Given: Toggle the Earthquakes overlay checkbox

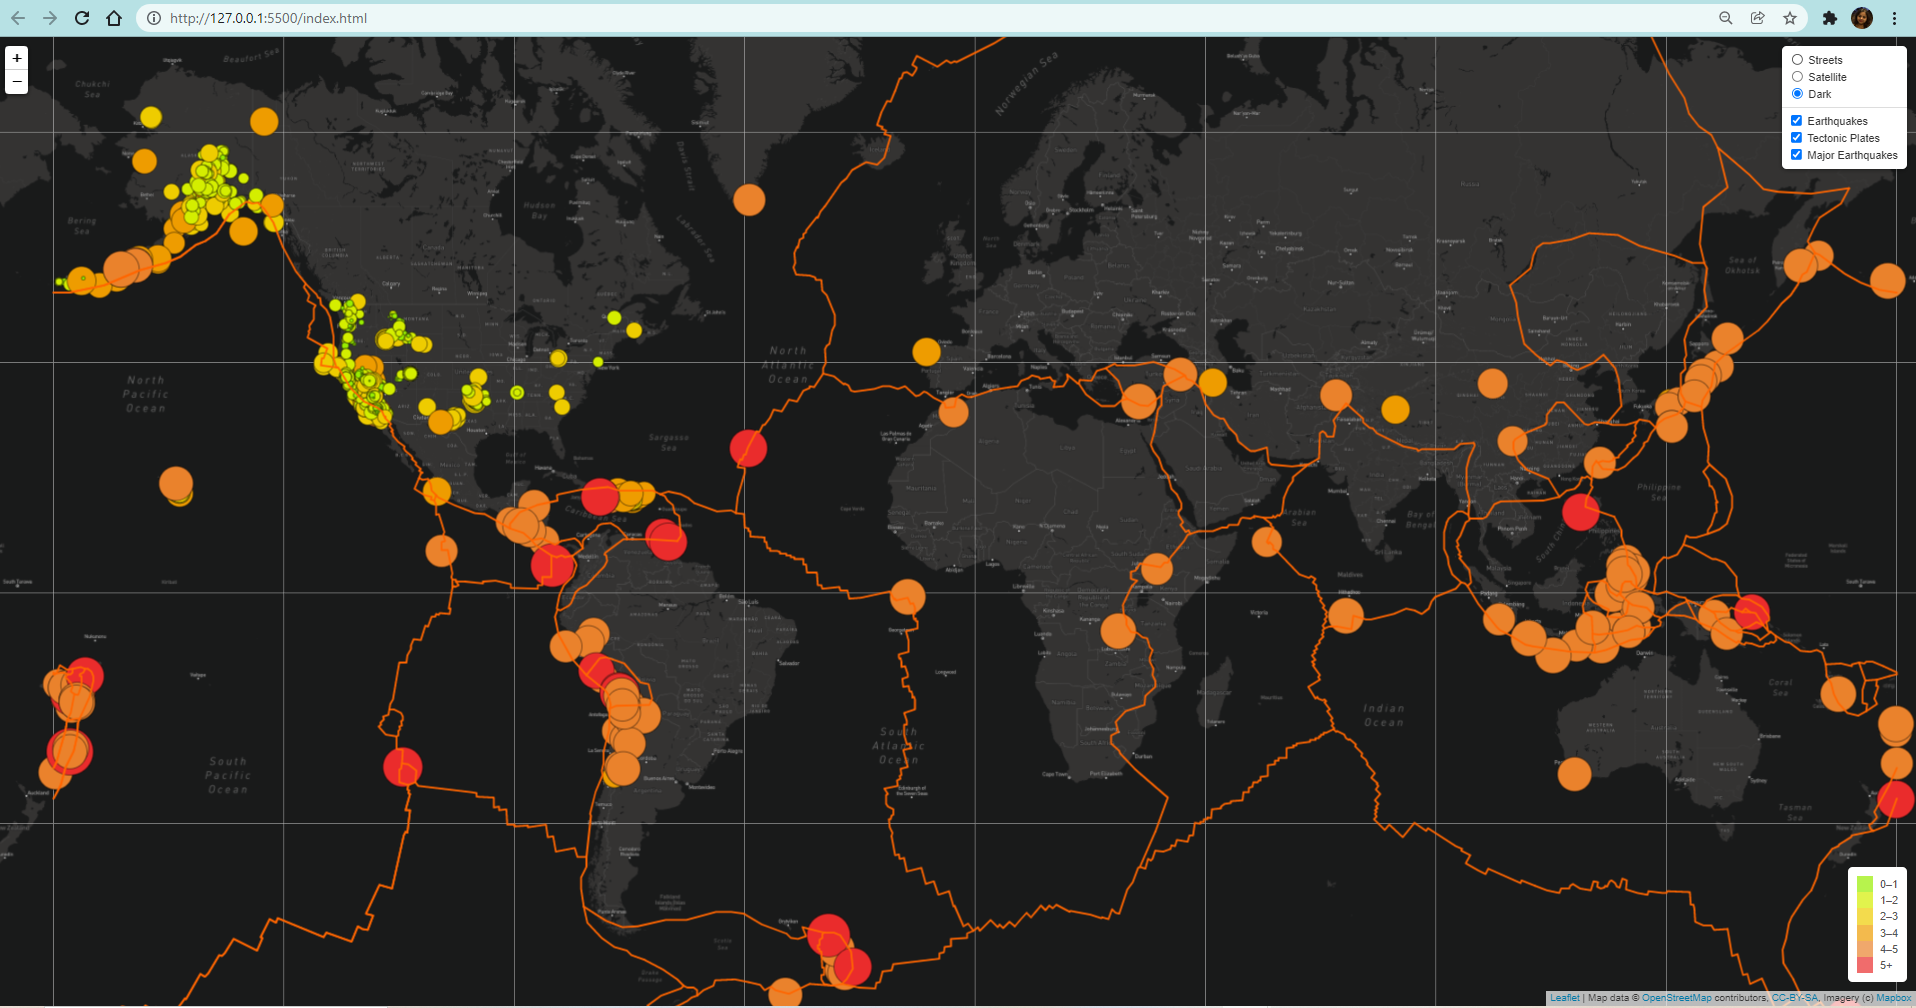Looking at the screenshot, I should pos(1797,121).
